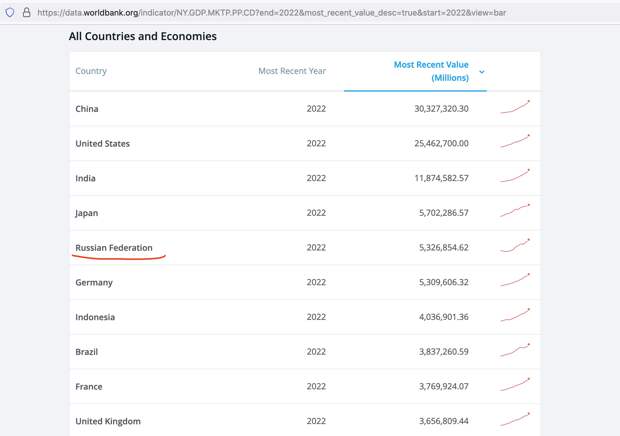The width and height of the screenshot is (620, 436).
Task: Sort table by Most Recent Year header
Action: [x=292, y=71]
